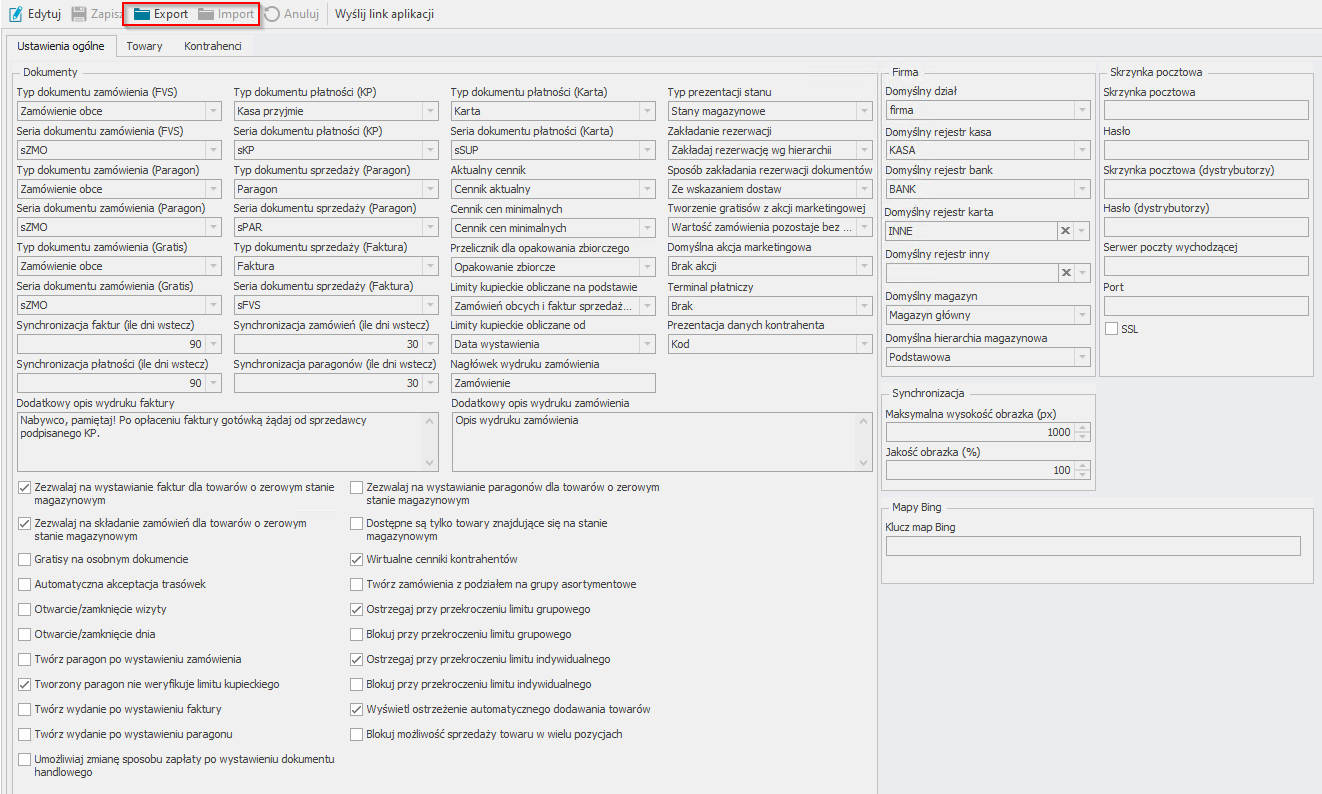This screenshot has width=1322, height=794.
Task: Switch to the Towary tab
Action: pyautogui.click(x=145, y=46)
